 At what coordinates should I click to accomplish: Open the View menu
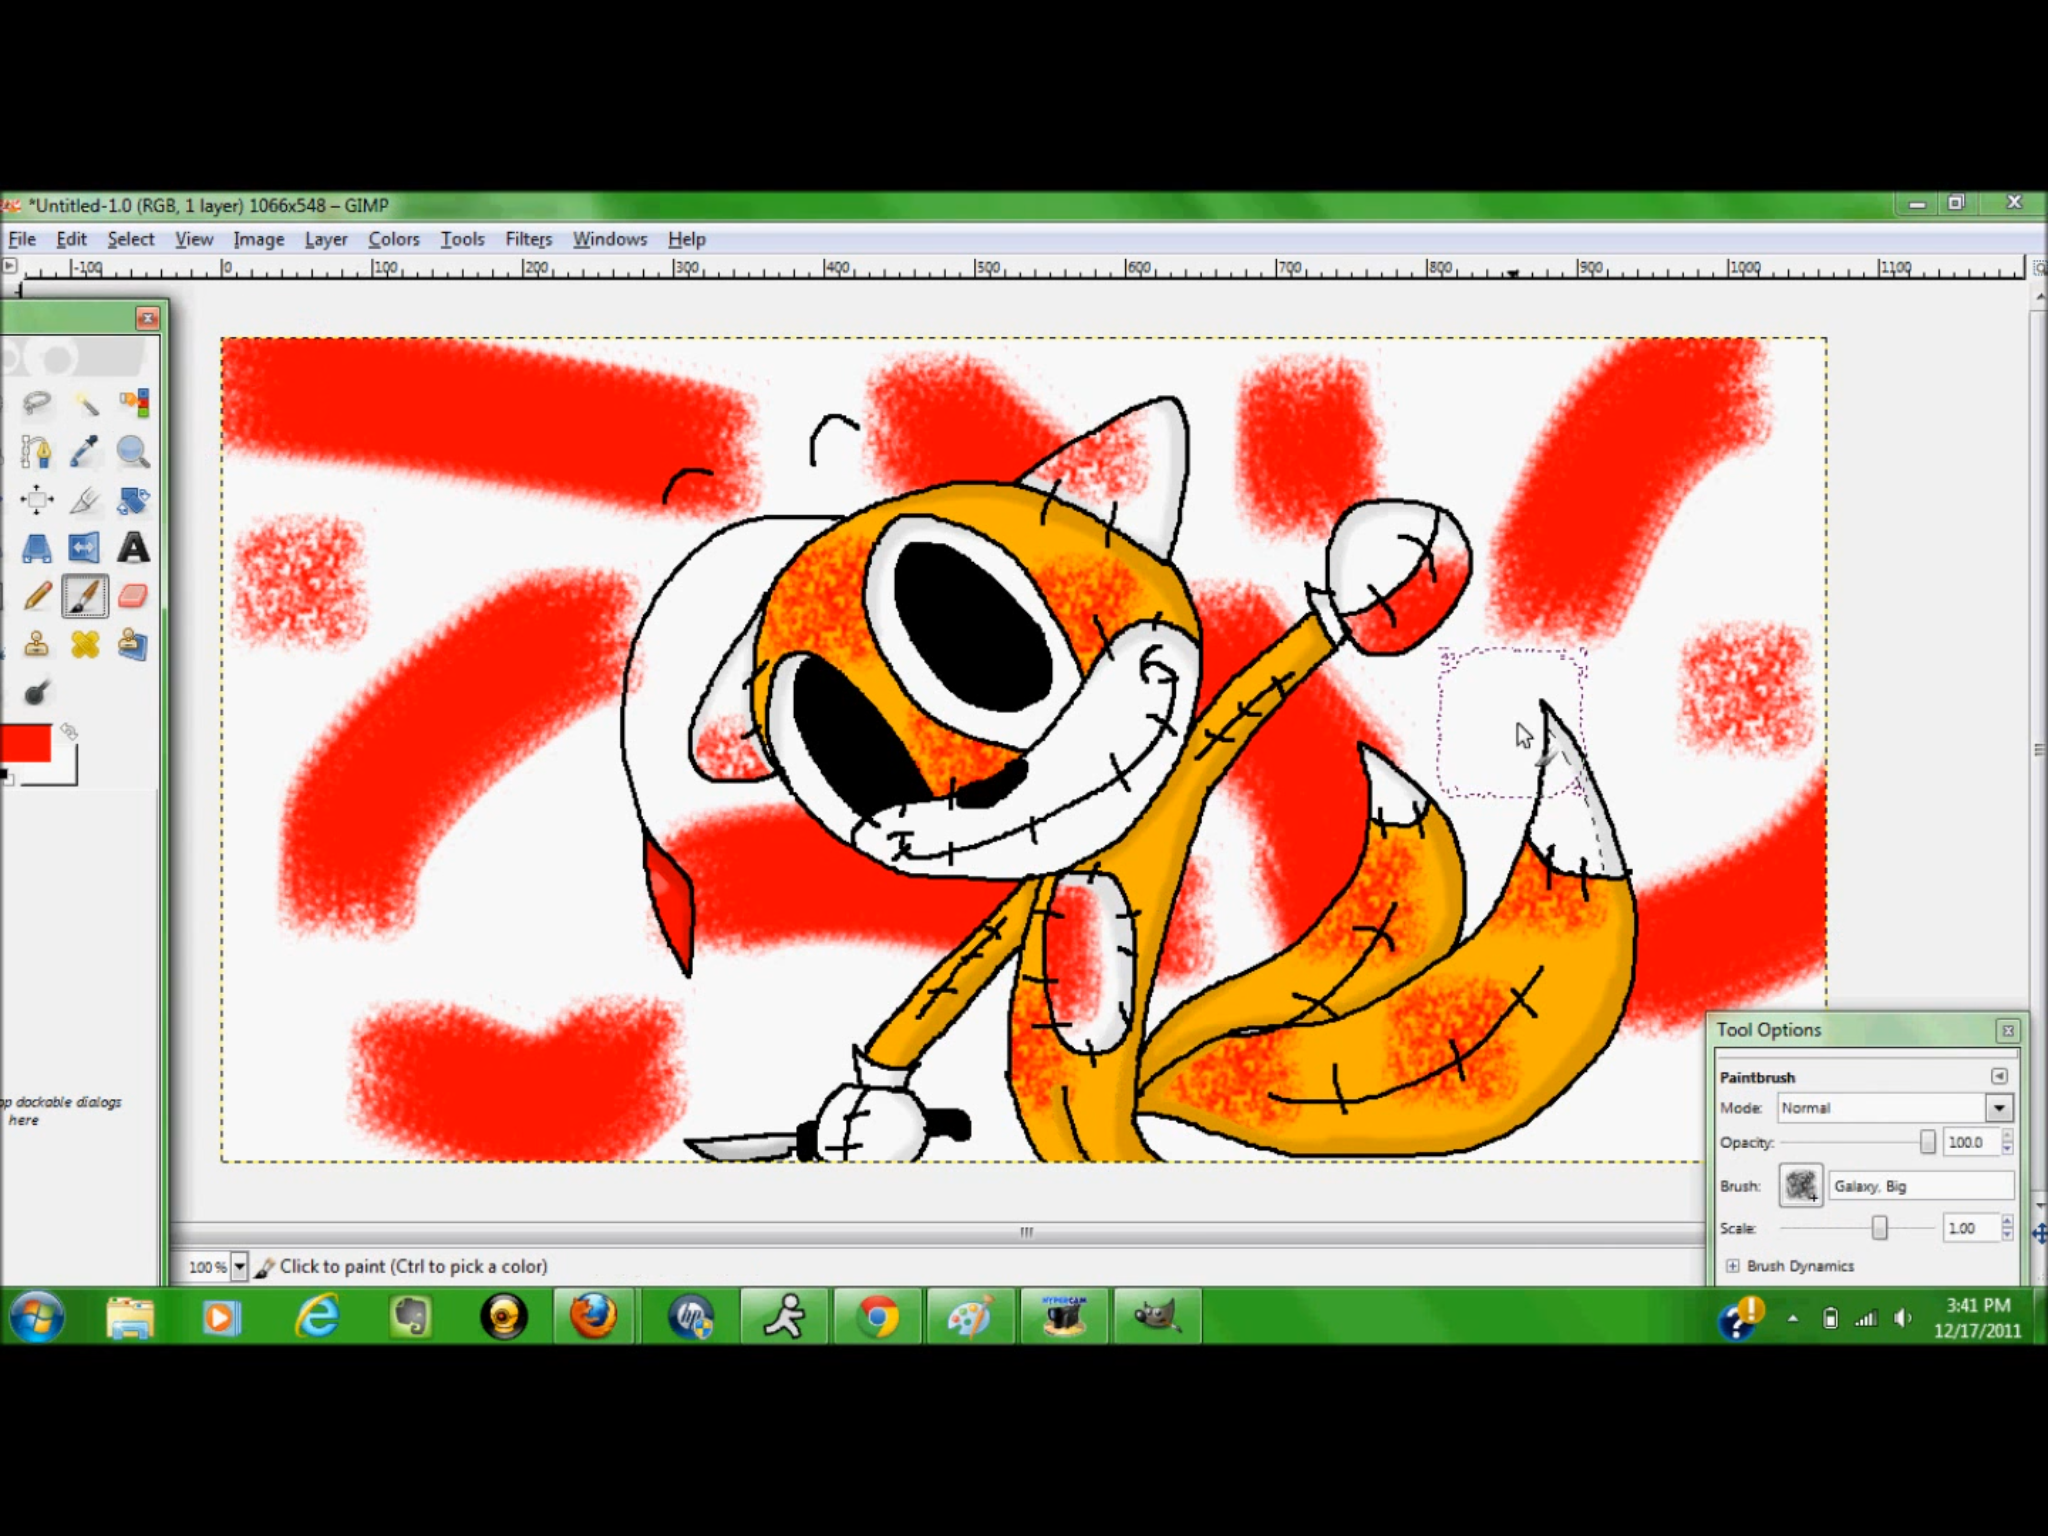(194, 239)
